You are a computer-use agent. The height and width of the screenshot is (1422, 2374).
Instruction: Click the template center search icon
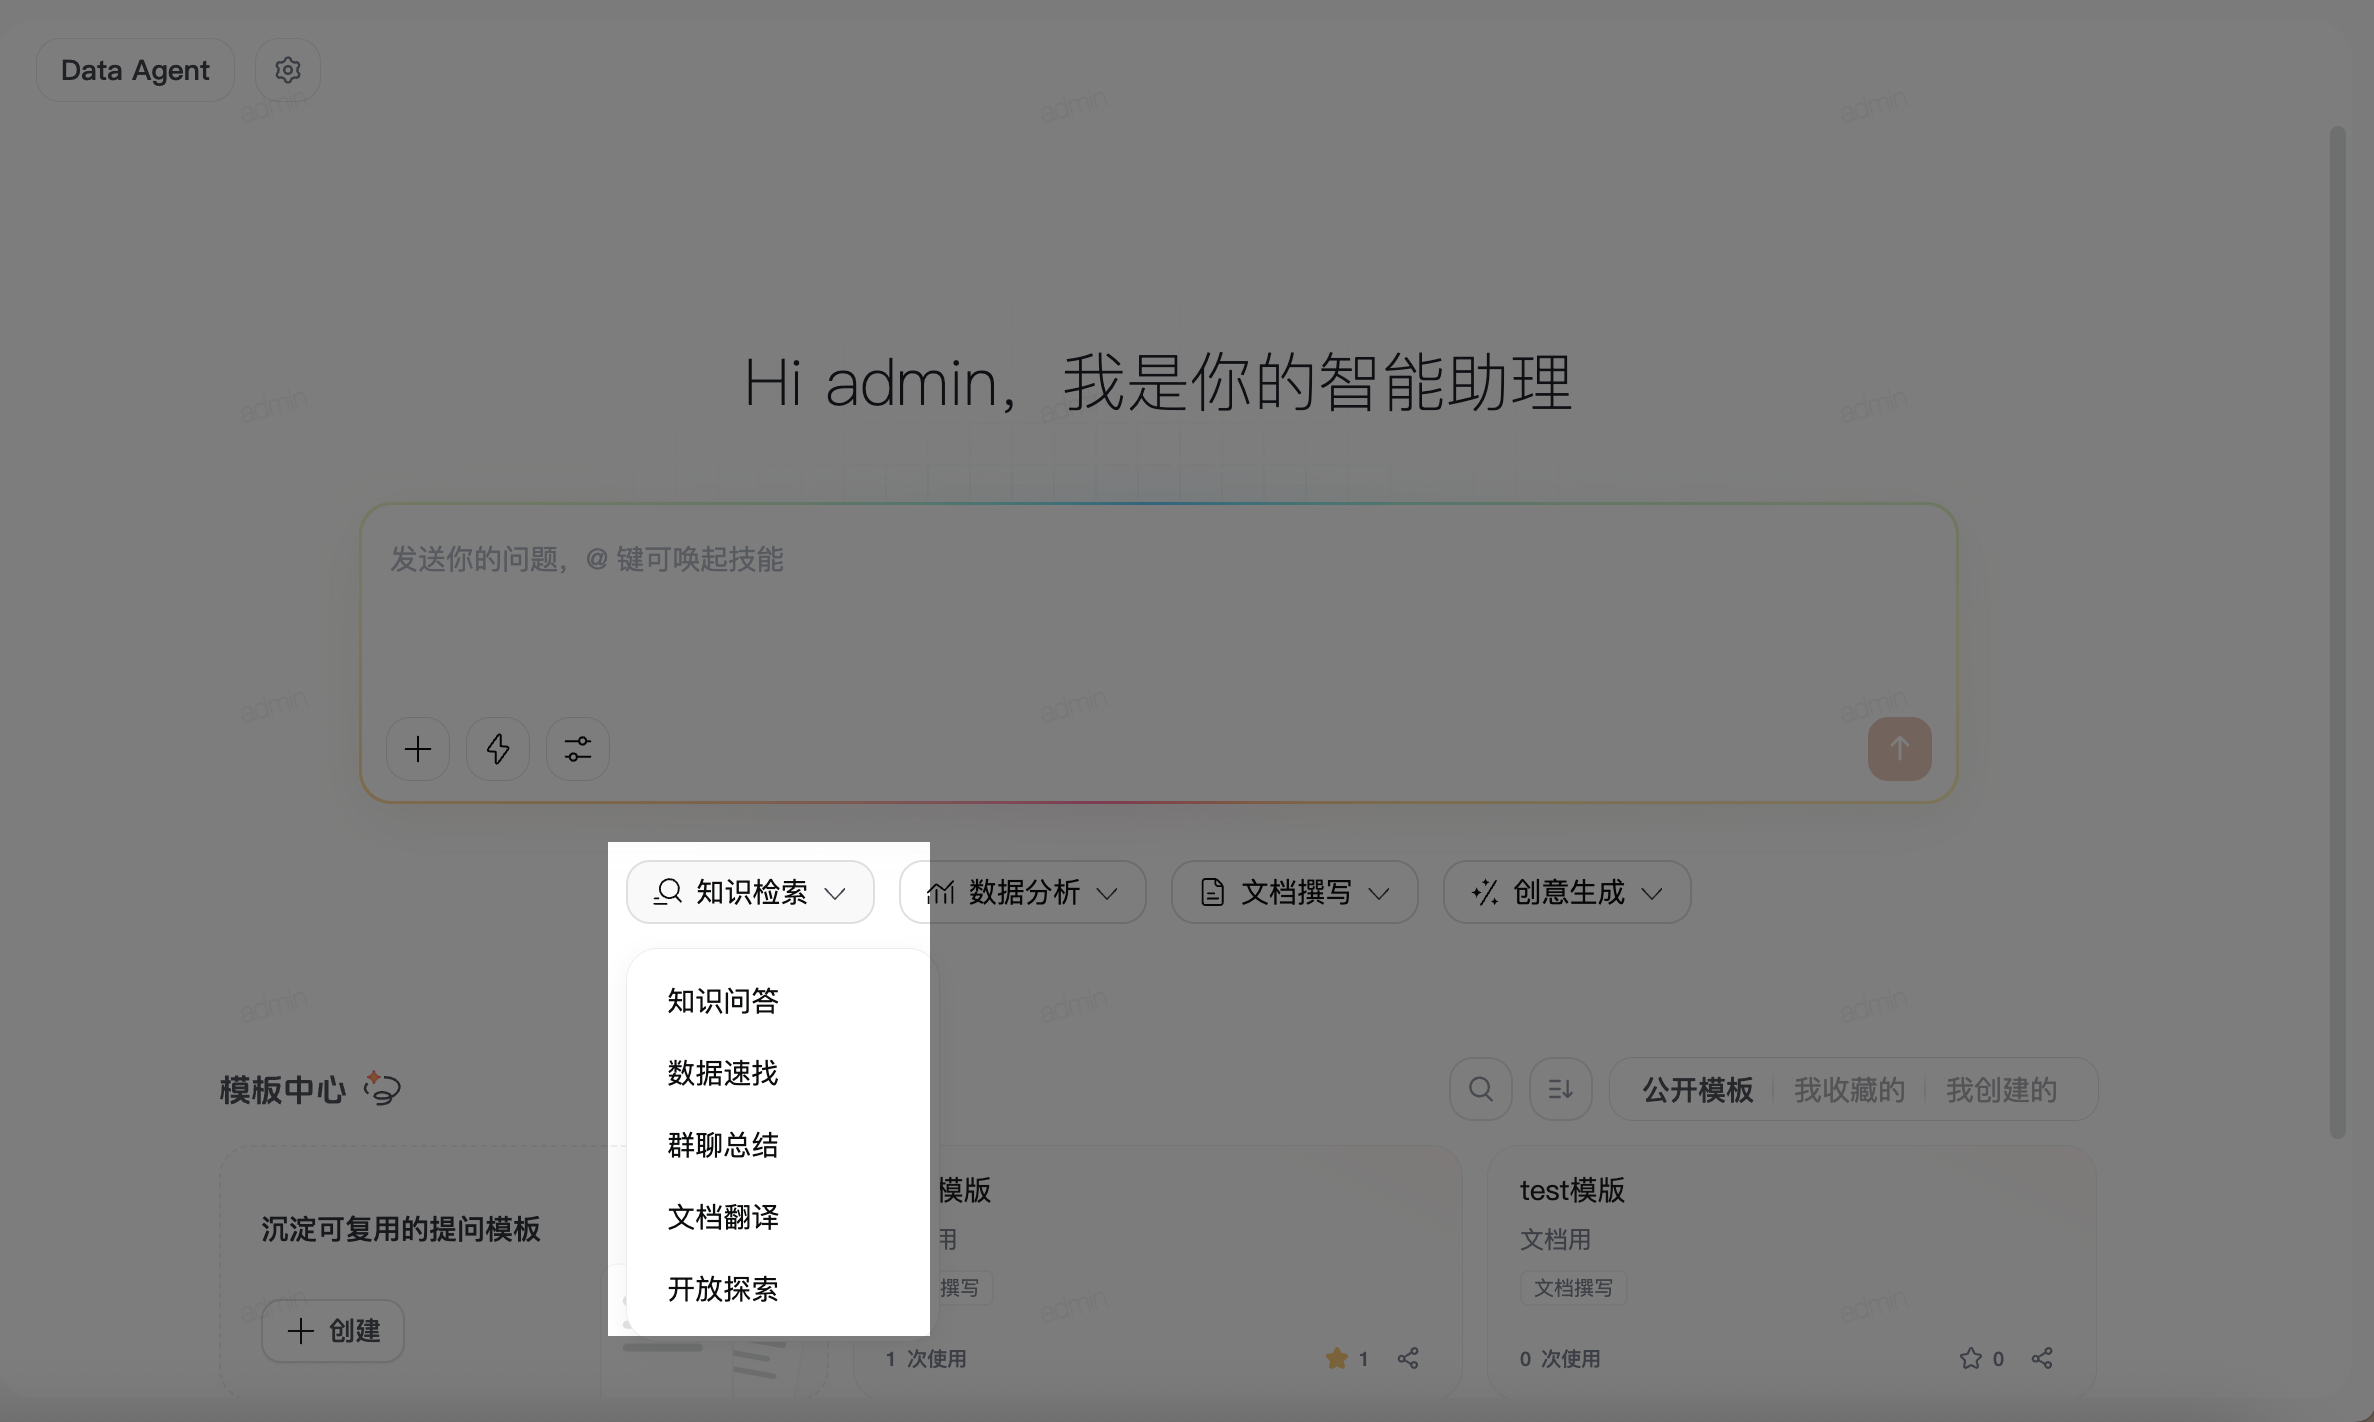tap(1481, 1089)
